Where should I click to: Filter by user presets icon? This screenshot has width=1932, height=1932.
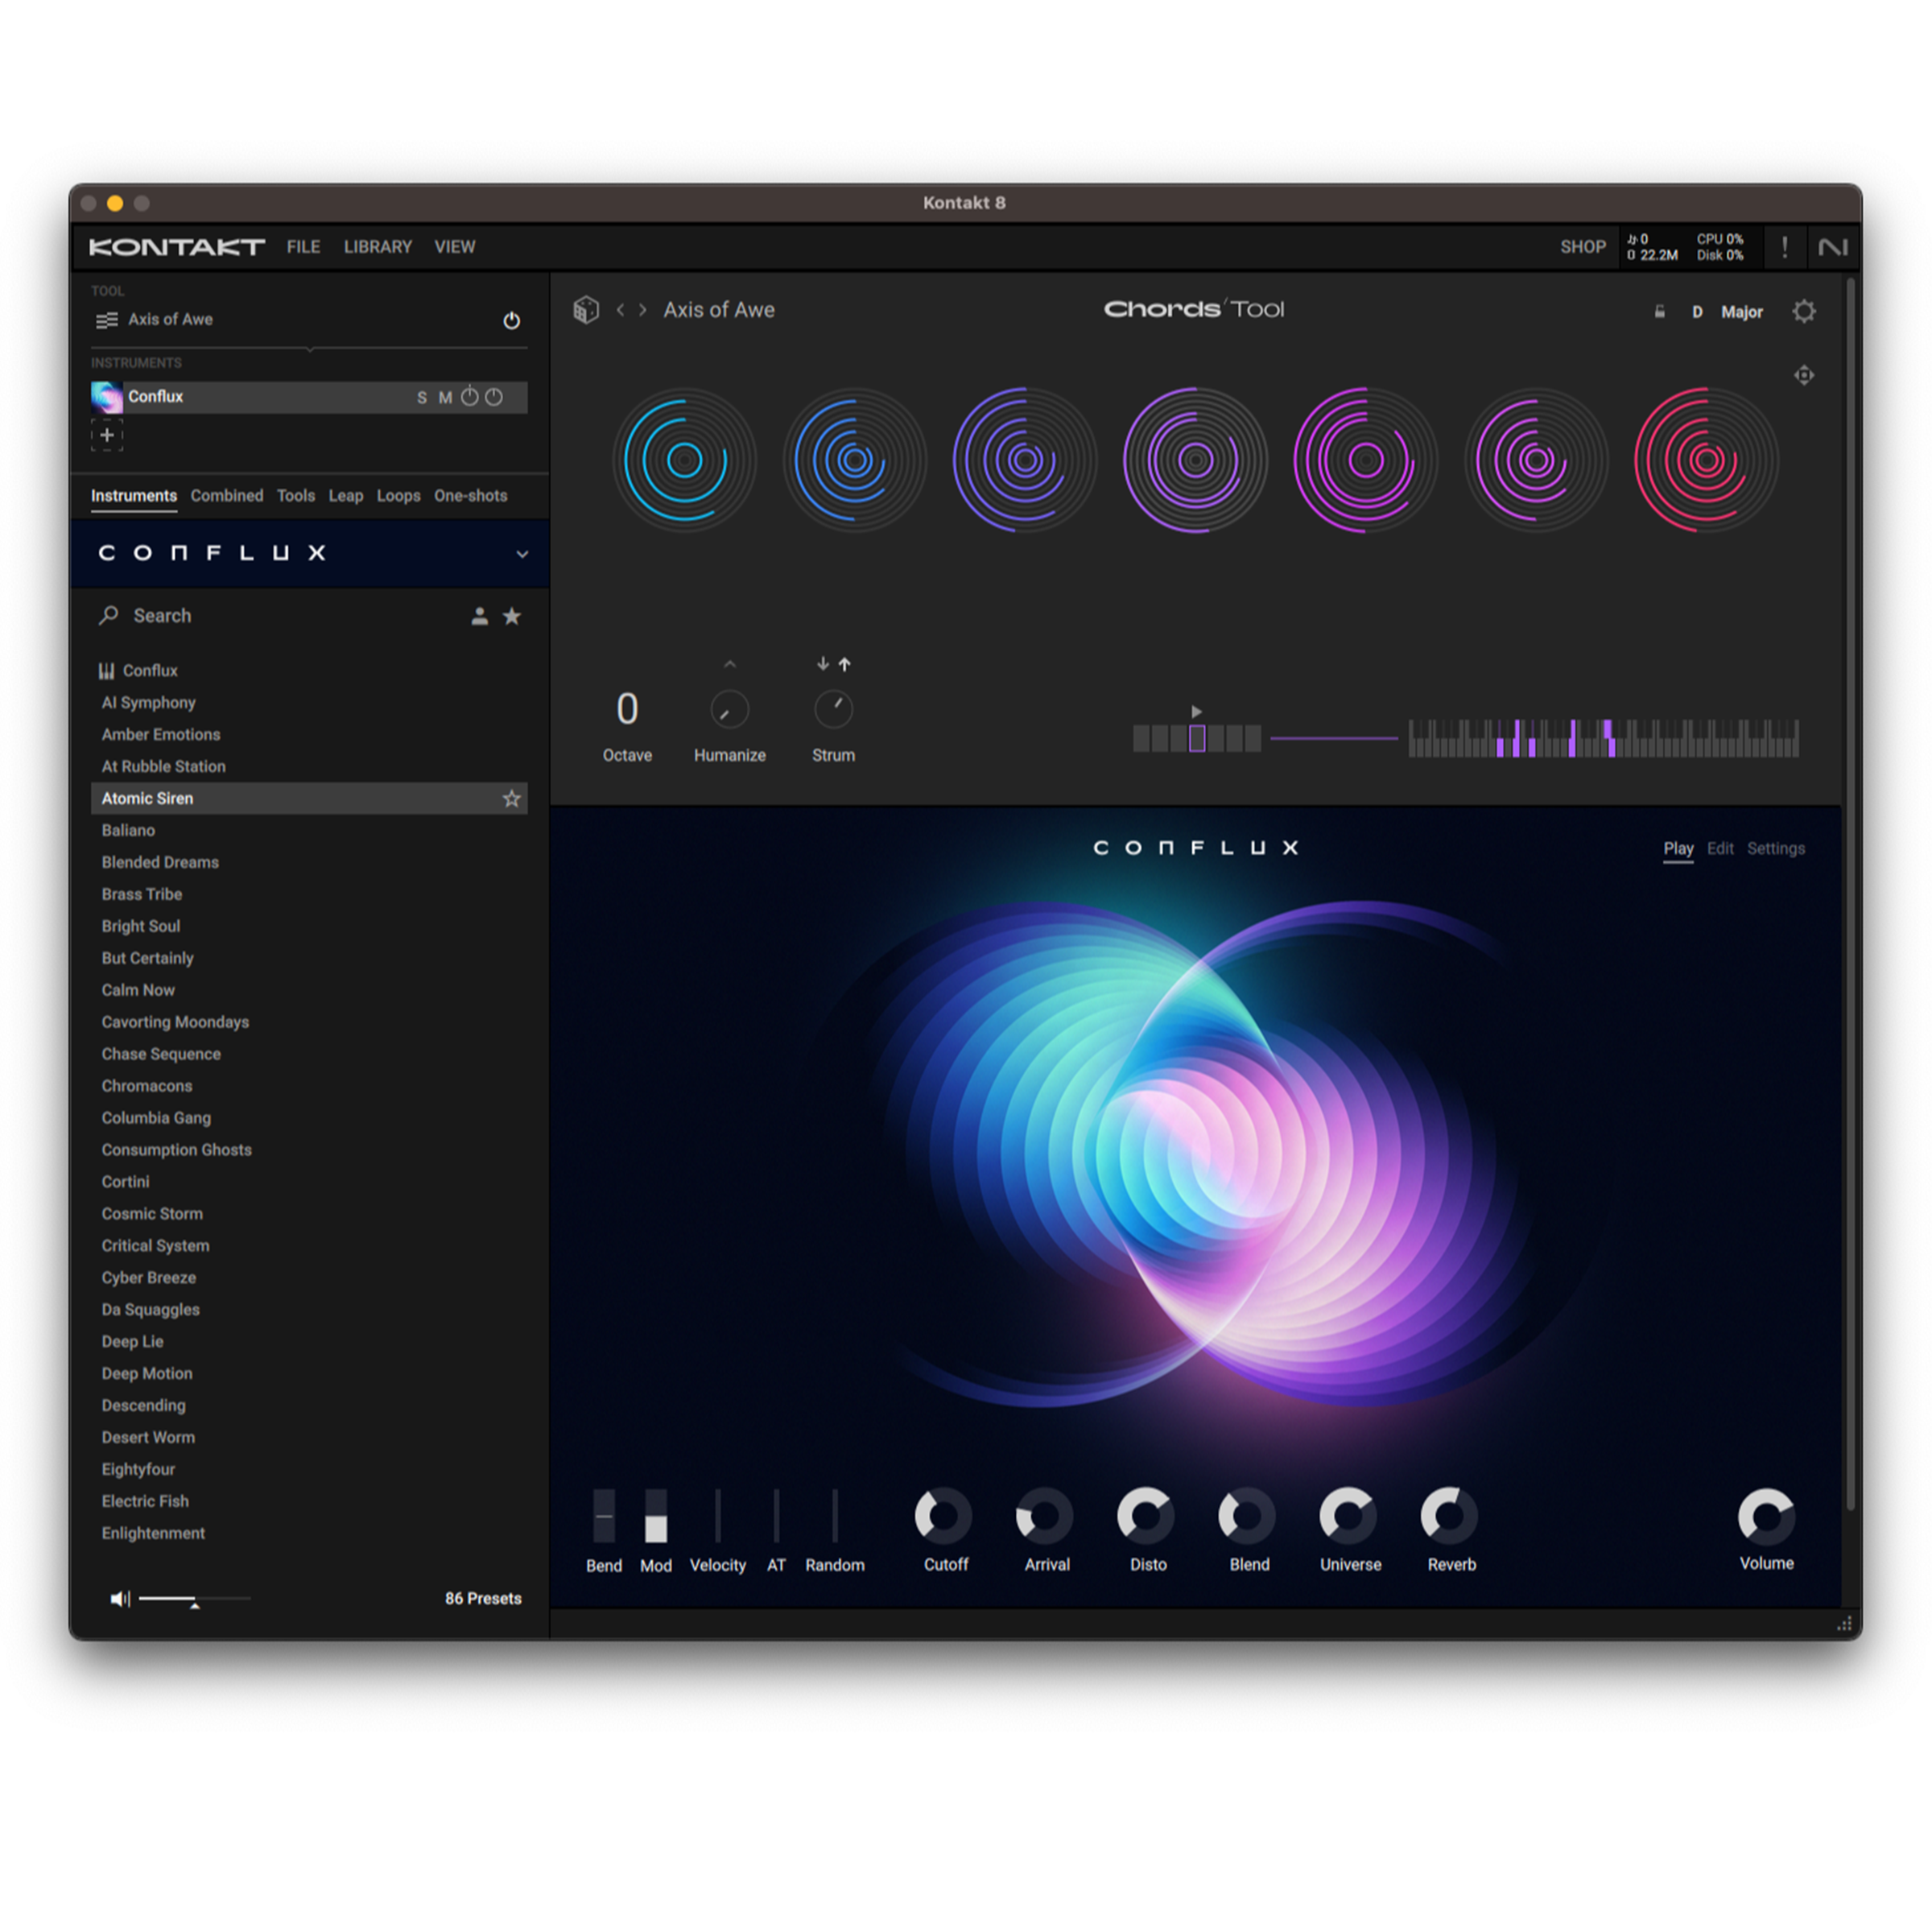[x=480, y=616]
